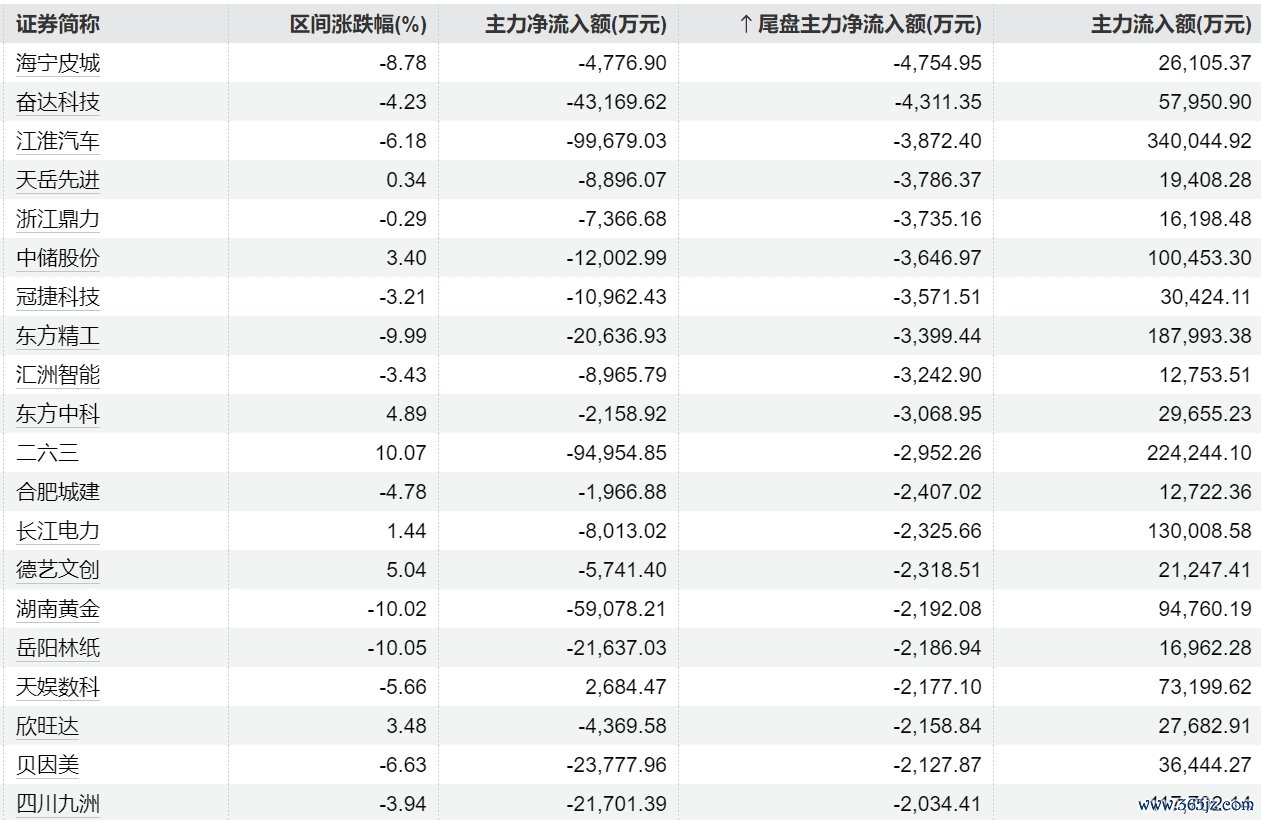Select the 四川九洲 stock link
This screenshot has height=820, width=1261.
[x=58, y=804]
